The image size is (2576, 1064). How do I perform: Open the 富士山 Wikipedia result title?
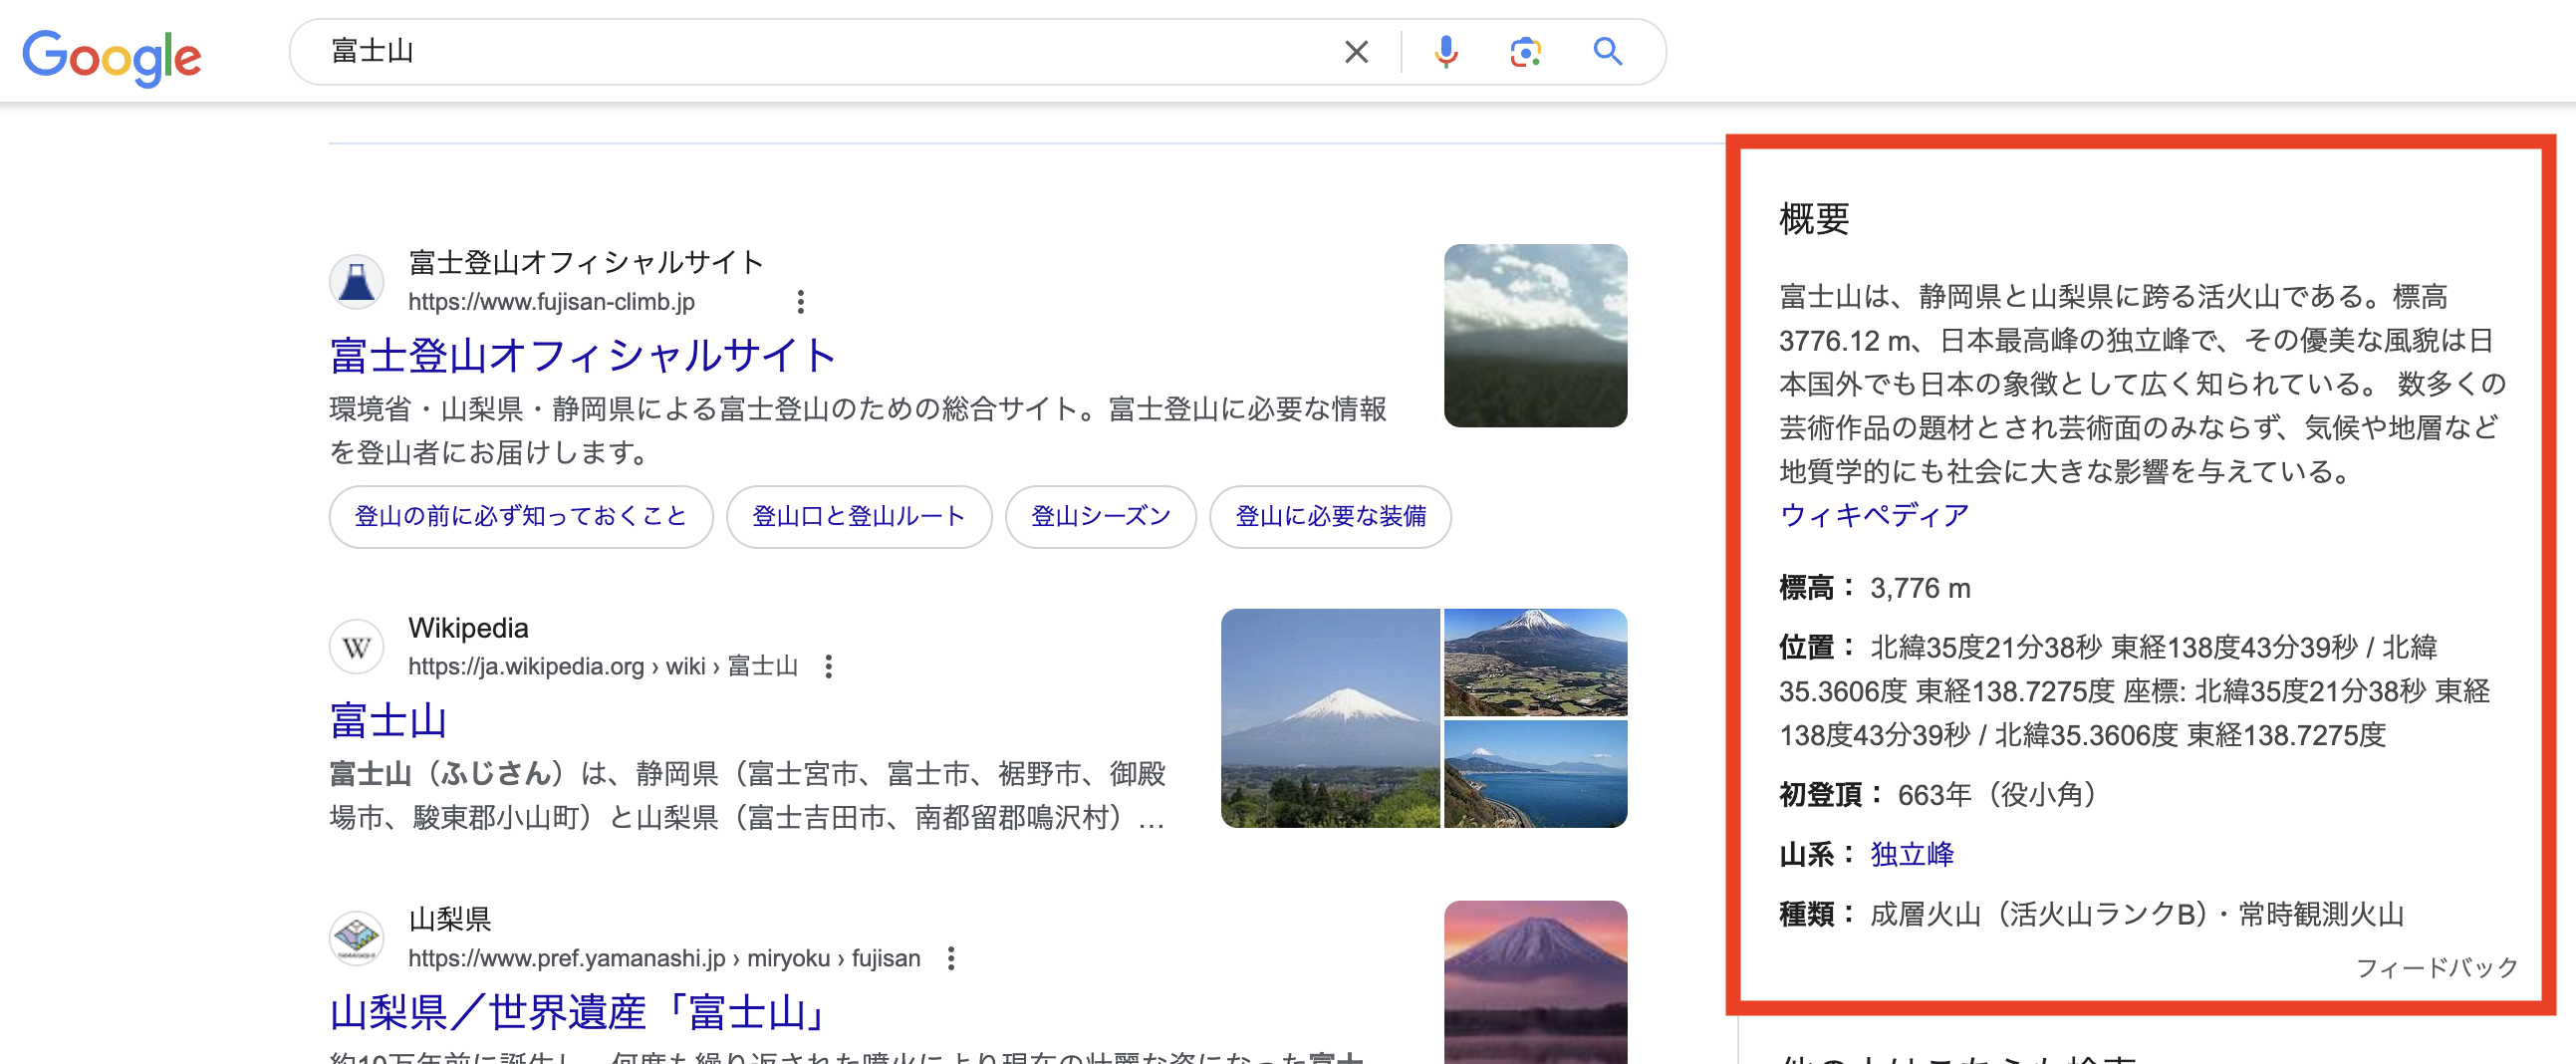pyautogui.click(x=389, y=720)
